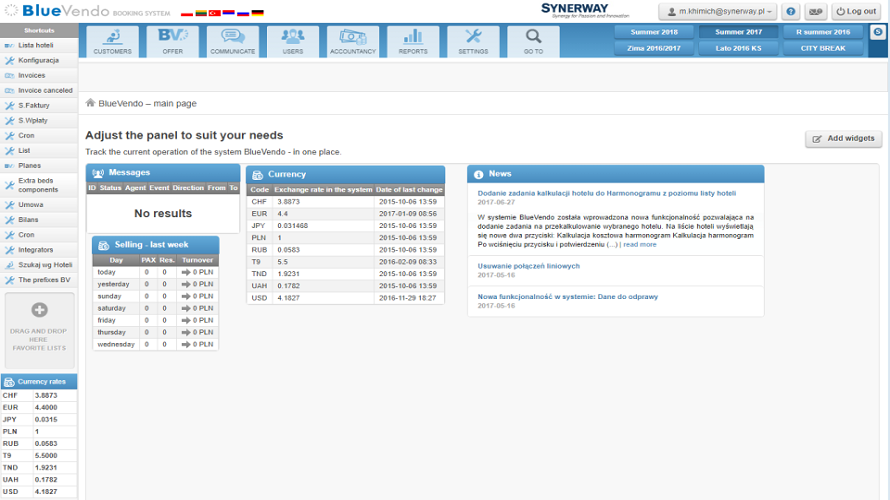Click the home icon in breadcrumb
890x500 pixels.
90,103
